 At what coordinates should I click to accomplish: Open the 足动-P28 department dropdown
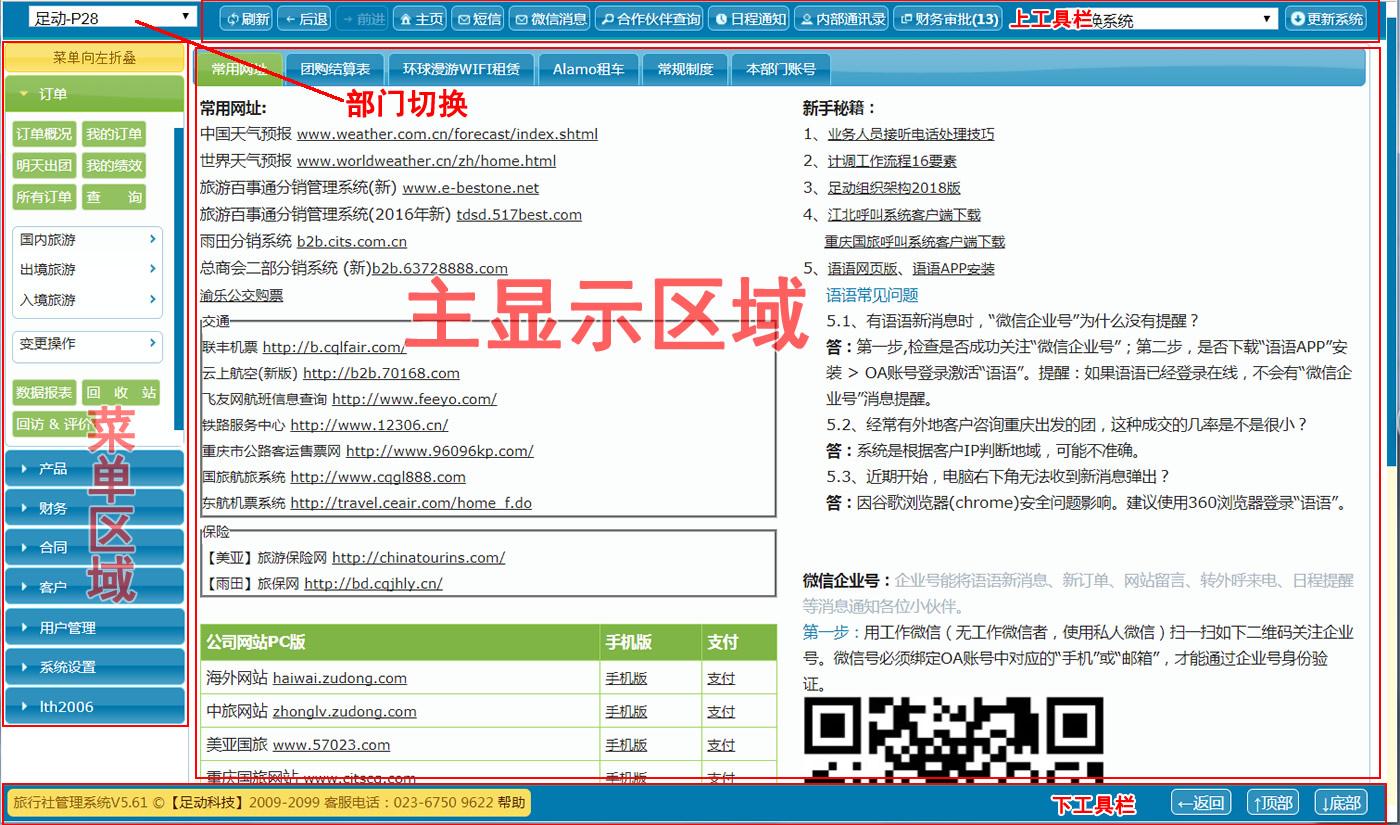(110, 17)
